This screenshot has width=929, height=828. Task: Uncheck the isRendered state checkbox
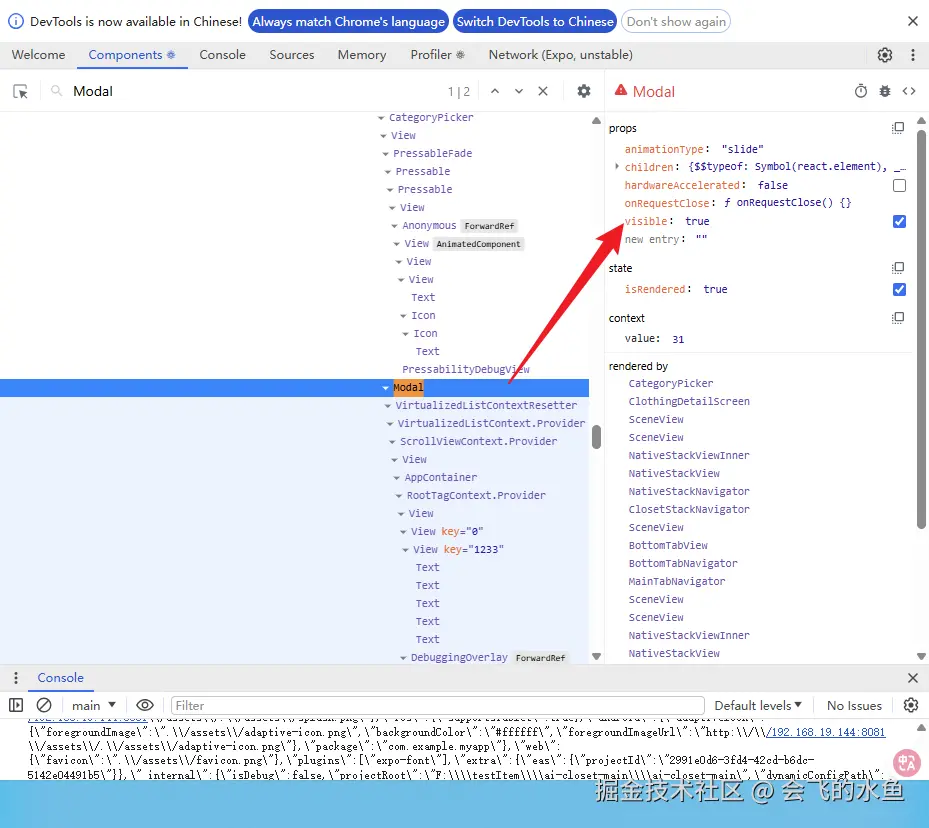[x=899, y=289]
